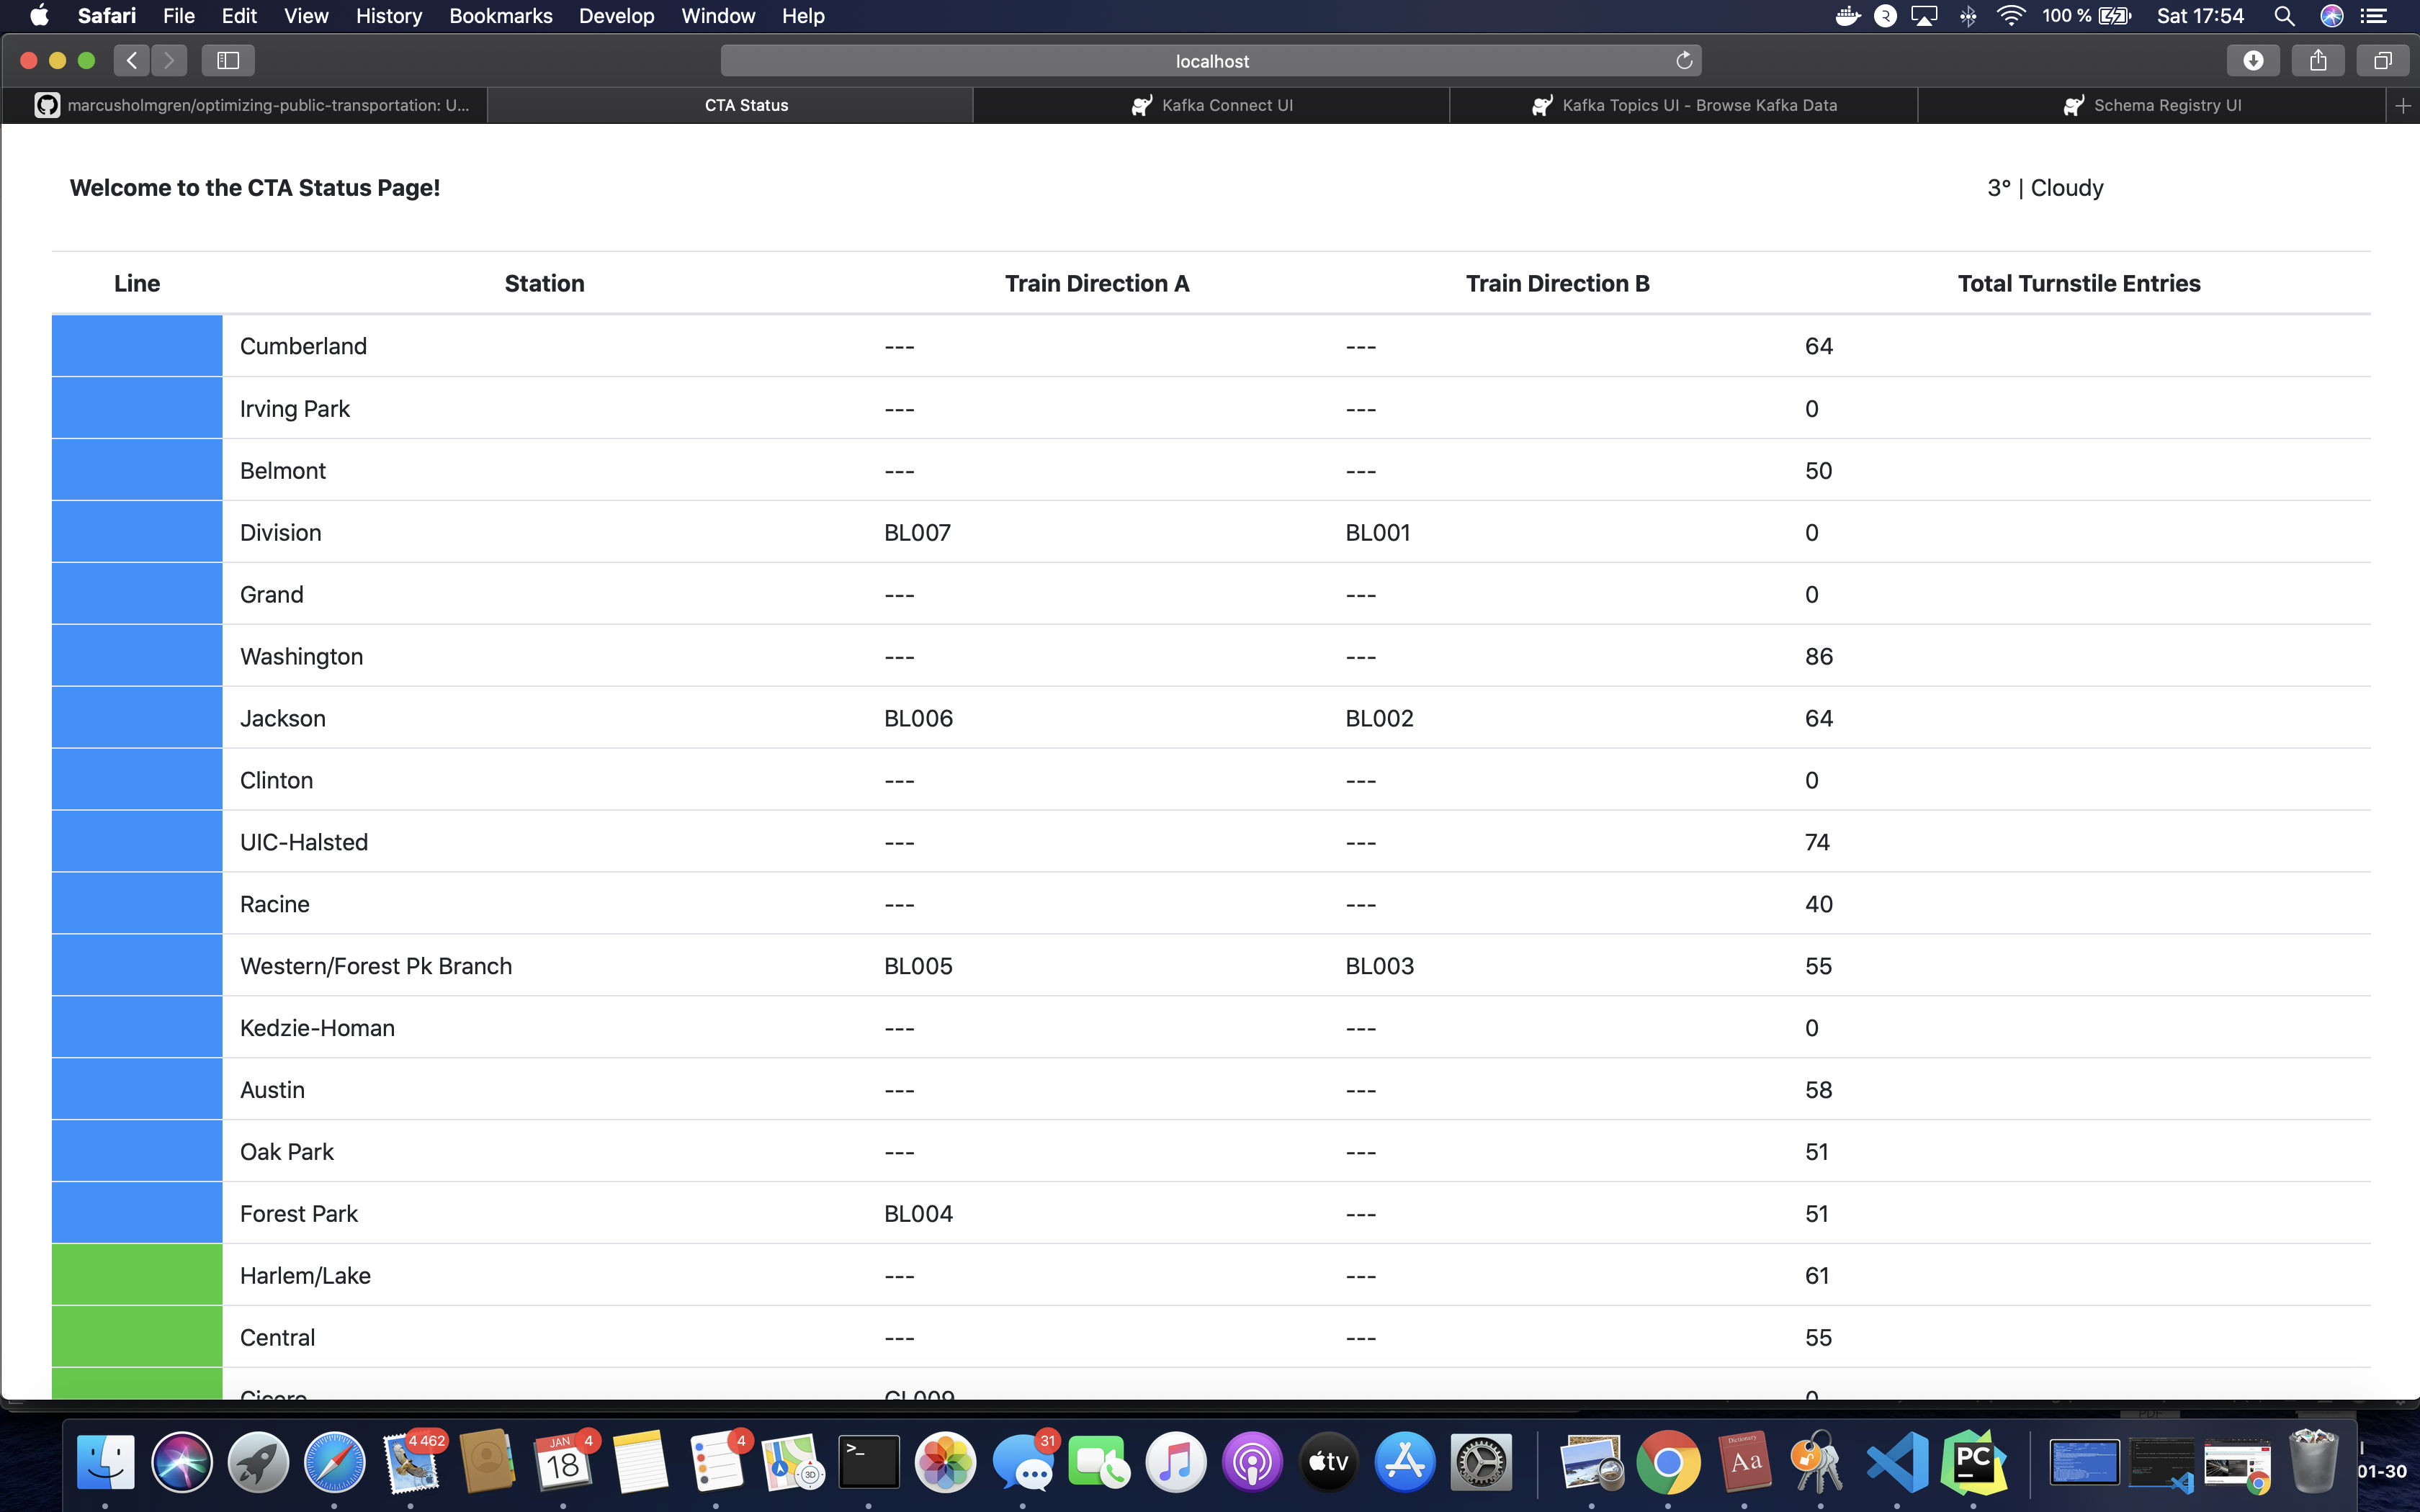The height and width of the screenshot is (1512, 2420).
Task: Open Notification Center list icon
Action: point(2374,16)
